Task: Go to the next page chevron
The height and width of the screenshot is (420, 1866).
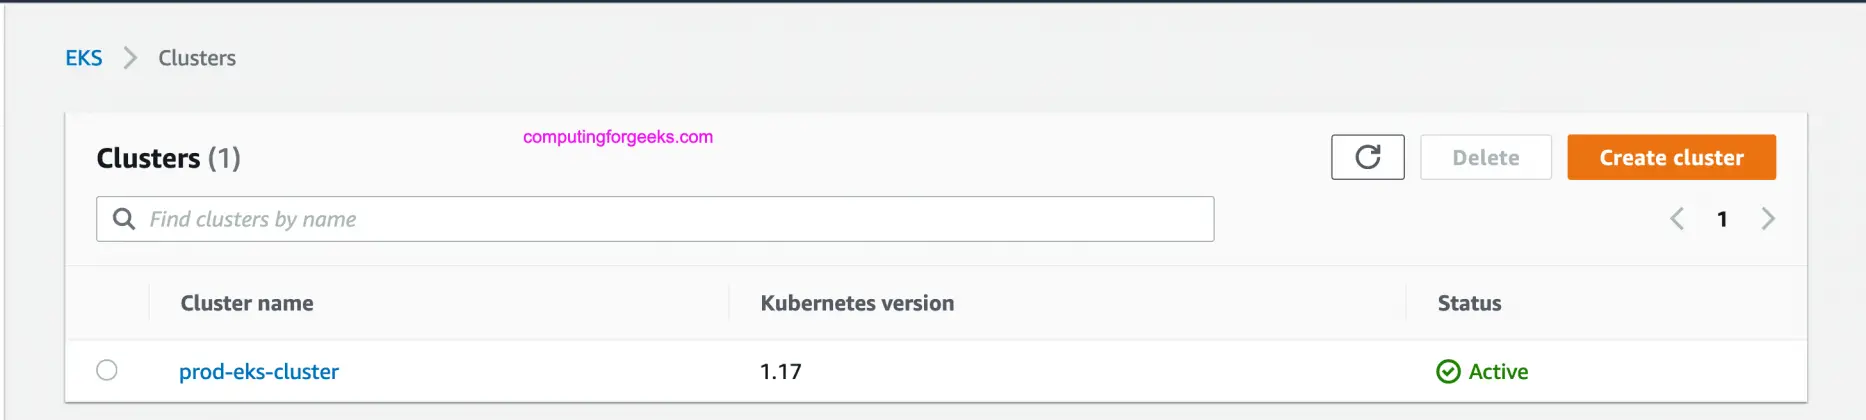Action: [x=1767, y=219]
